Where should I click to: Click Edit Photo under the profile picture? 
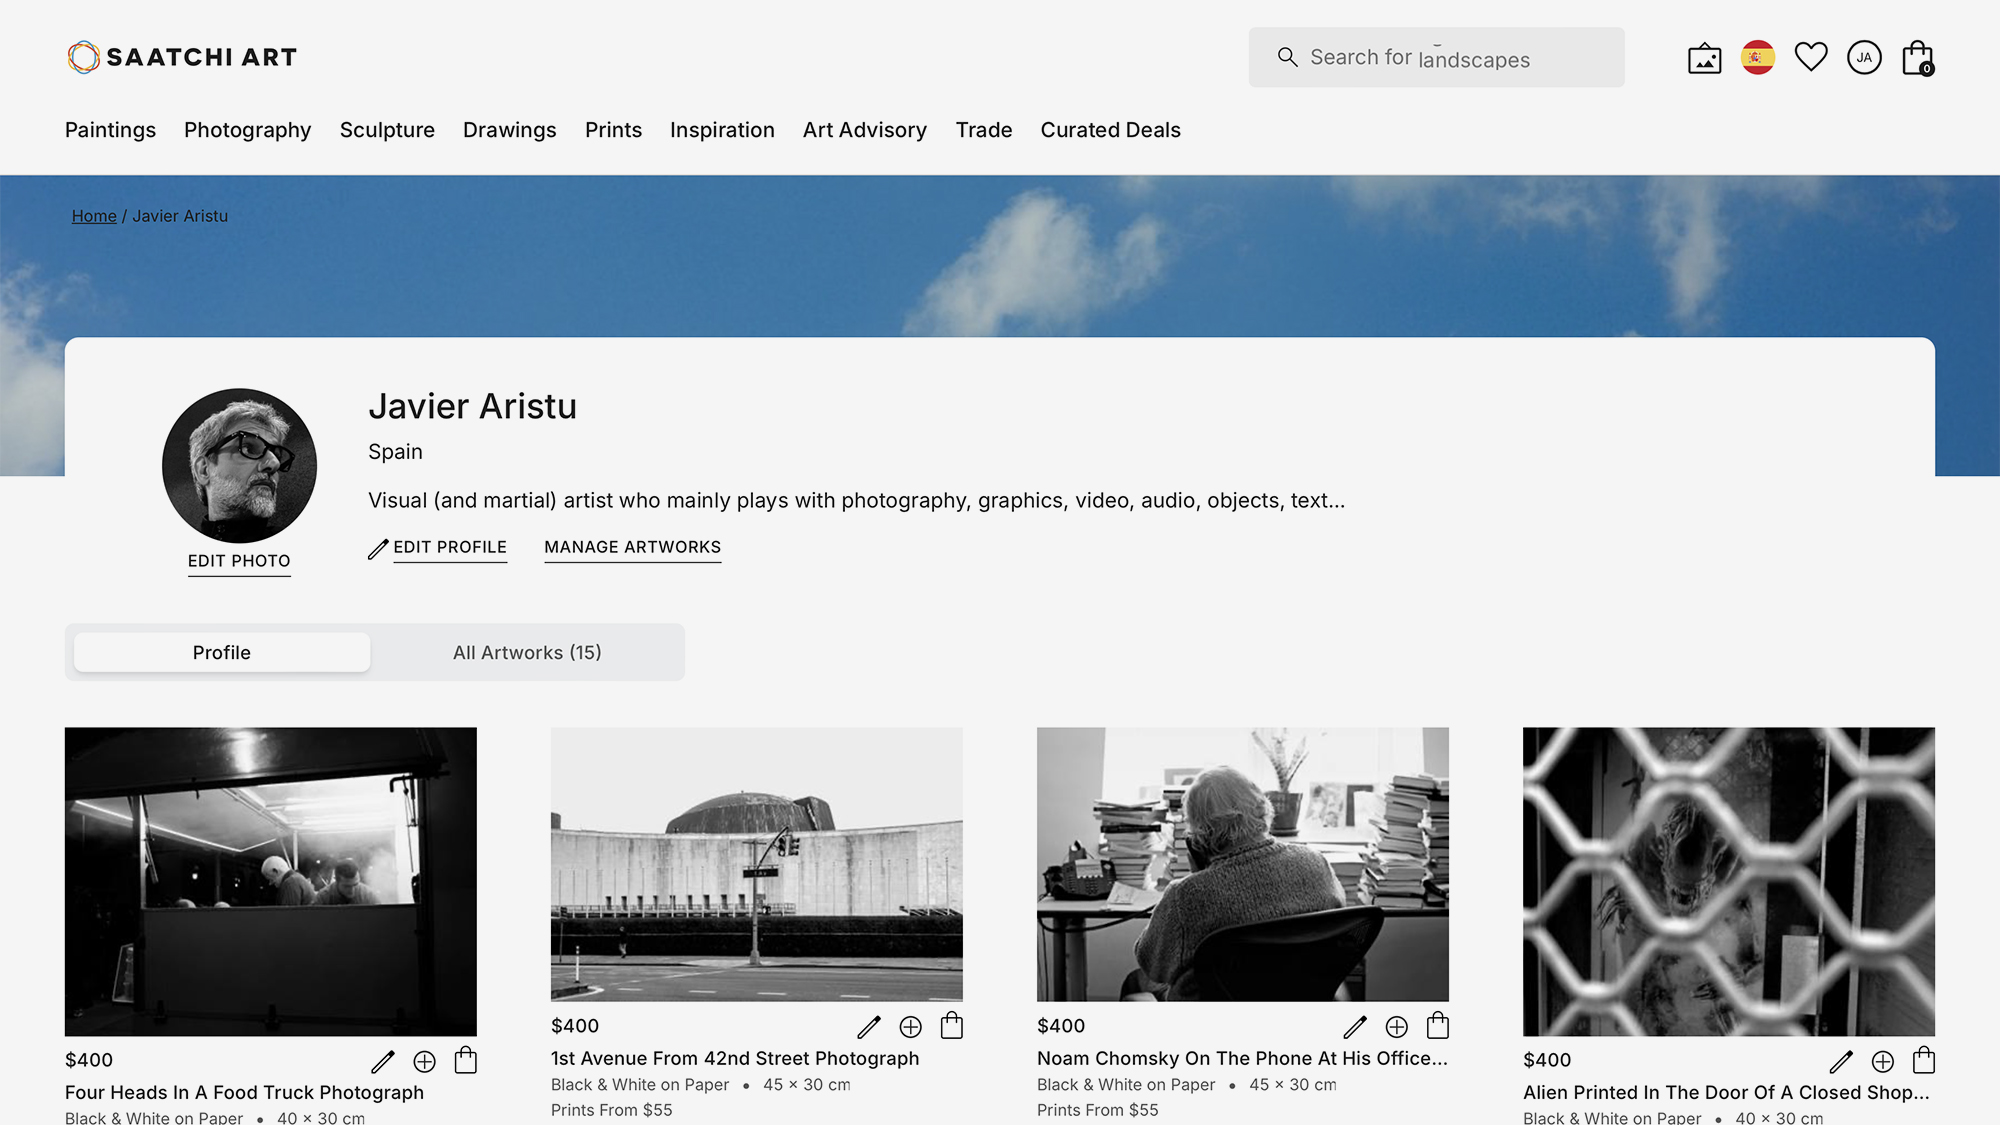click(239, 560)
